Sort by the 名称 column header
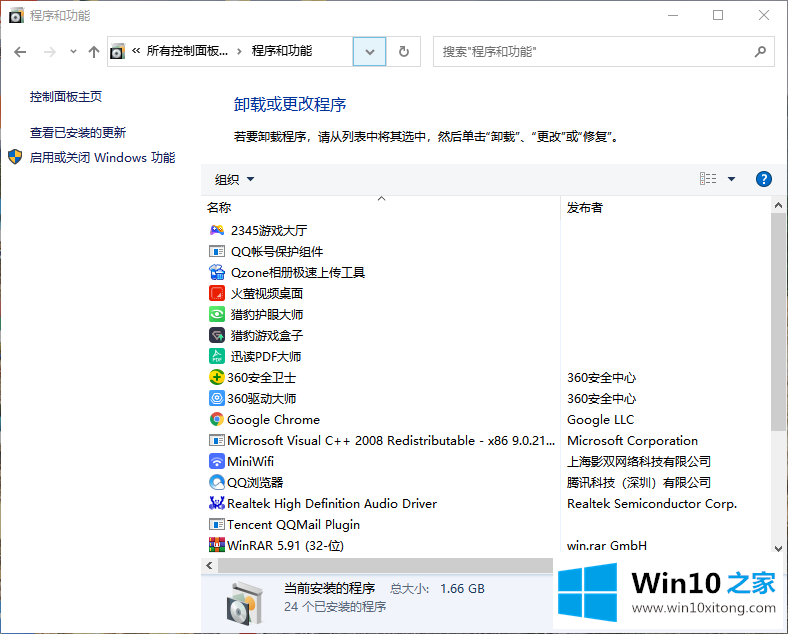Image resolution: width=788 pixels, height=634 pixels. click(x=380, y=207)
